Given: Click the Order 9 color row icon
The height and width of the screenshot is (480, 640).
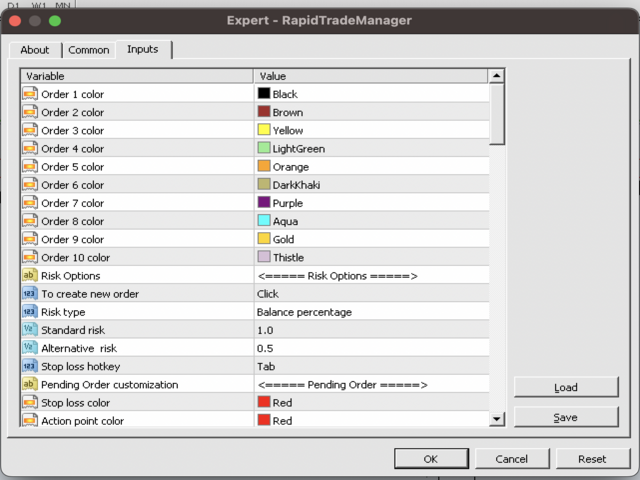Looking at the screenshot, I should pos(30,239).
